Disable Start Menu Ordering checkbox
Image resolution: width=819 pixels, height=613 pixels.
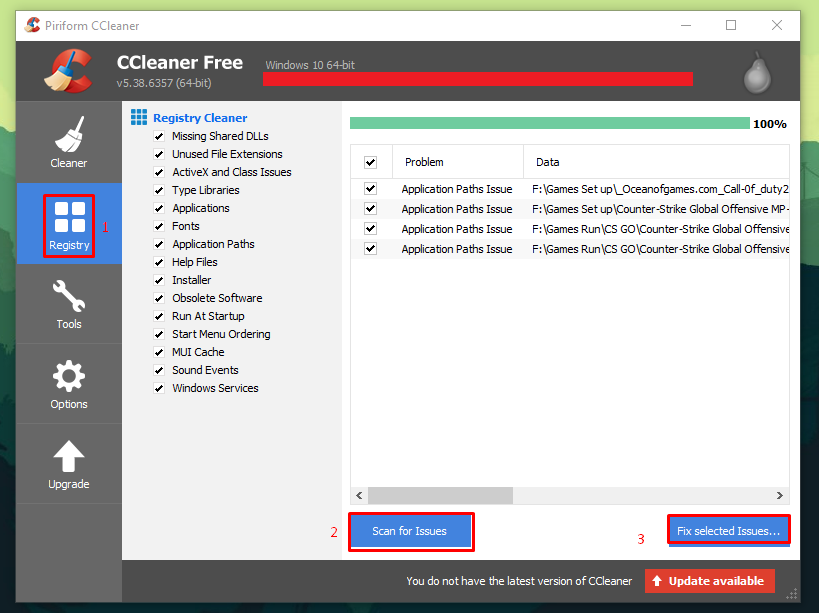(x=159, y=335)
